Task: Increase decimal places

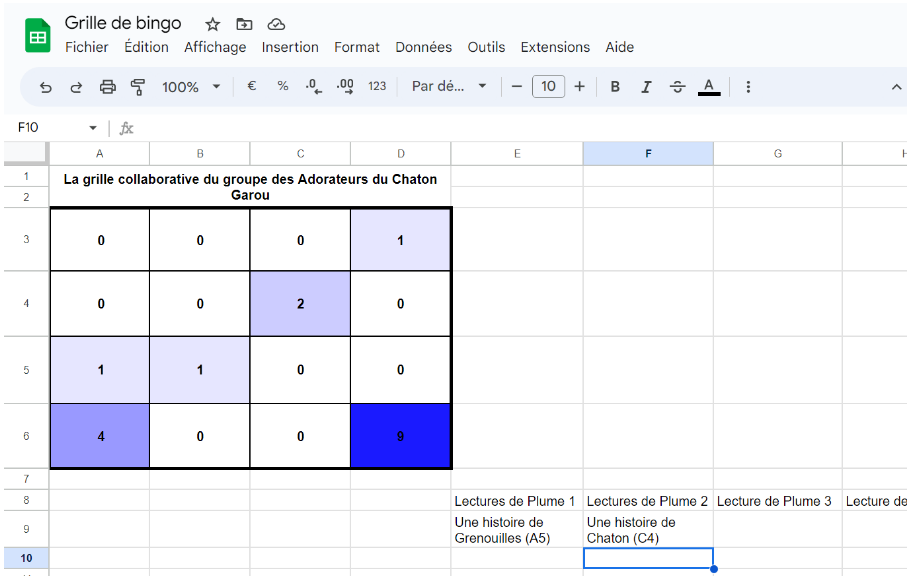Action: 345,87
